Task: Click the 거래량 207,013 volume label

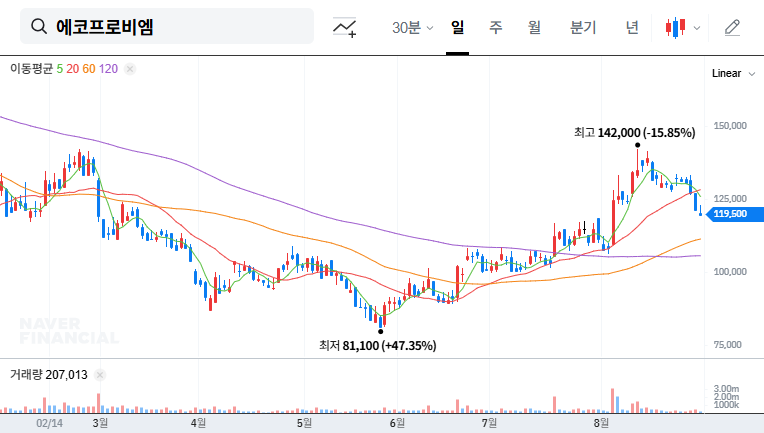Action: click(x=49, y=375)
